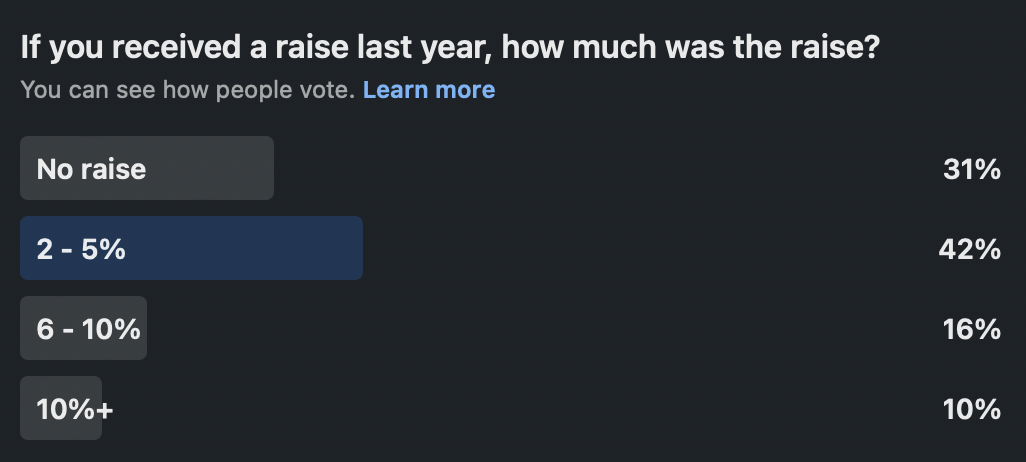The width and height of the screenshot is (1026, 462).
Task: Click the poll question heading text
Action: pyautogui.click(x=449, y=47)
